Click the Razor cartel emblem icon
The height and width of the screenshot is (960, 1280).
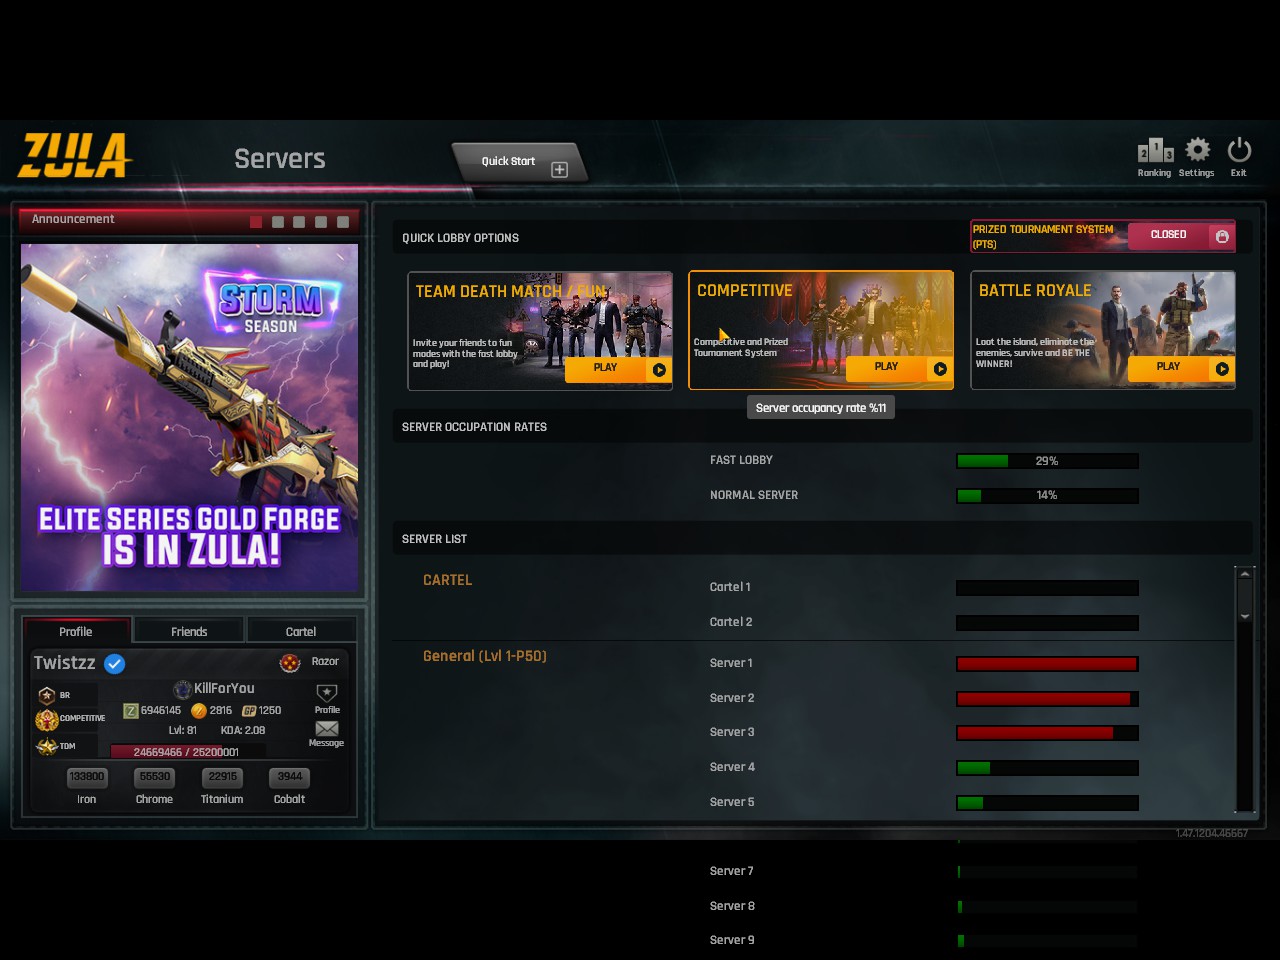[290, 662]
